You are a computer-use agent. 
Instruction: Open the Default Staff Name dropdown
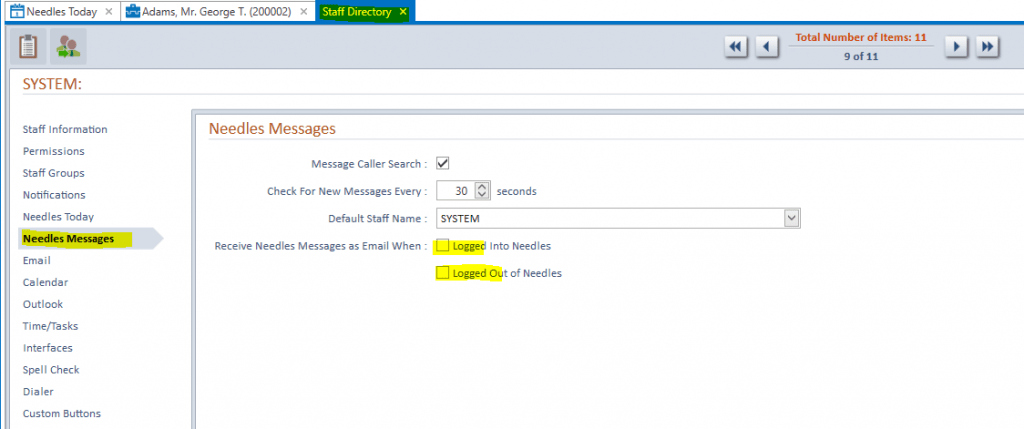[x=791, y=218]
